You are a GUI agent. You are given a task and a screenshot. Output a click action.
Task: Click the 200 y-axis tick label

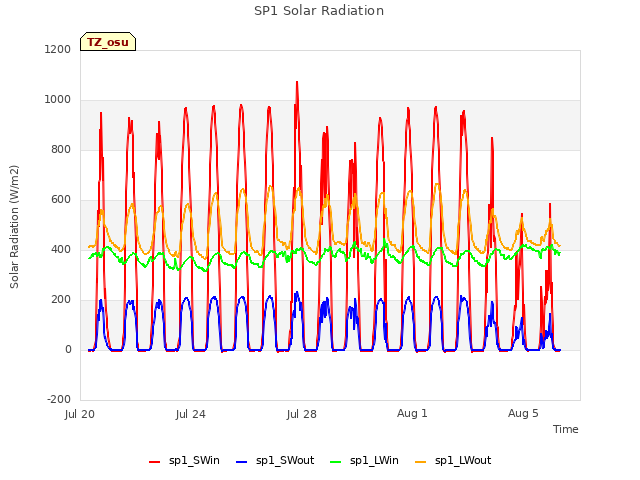(x=61, y=299)
